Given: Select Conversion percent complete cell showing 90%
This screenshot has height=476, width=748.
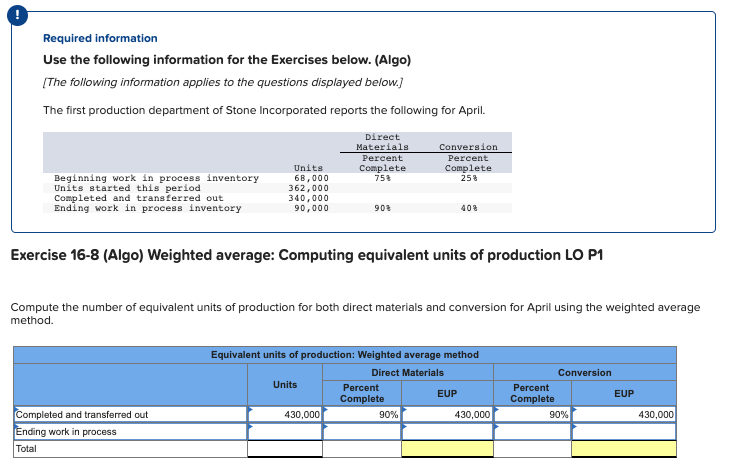Looking at the screenshot, I should tap(532, 414).
